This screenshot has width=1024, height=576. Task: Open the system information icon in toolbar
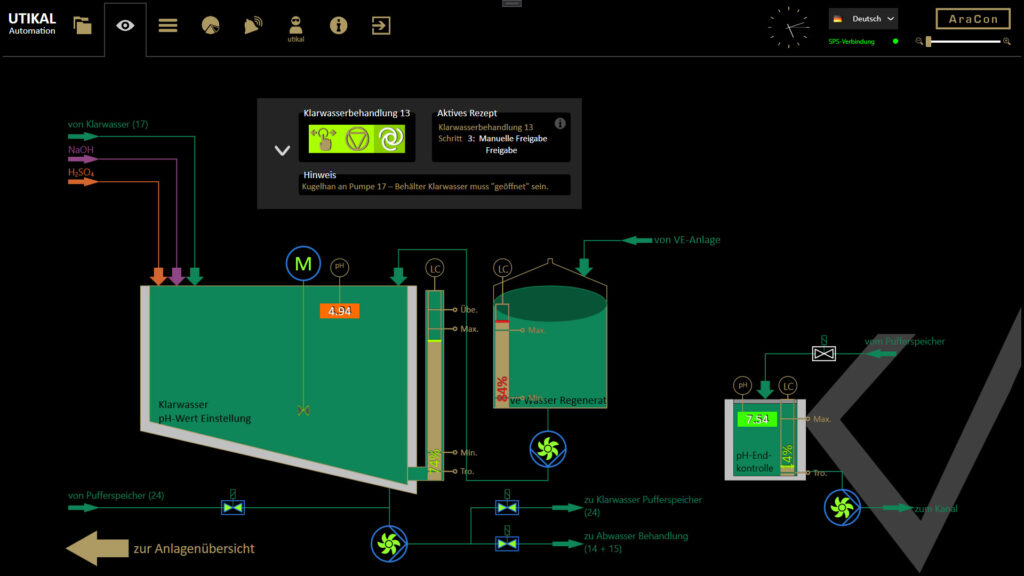[x=336, y=27]
